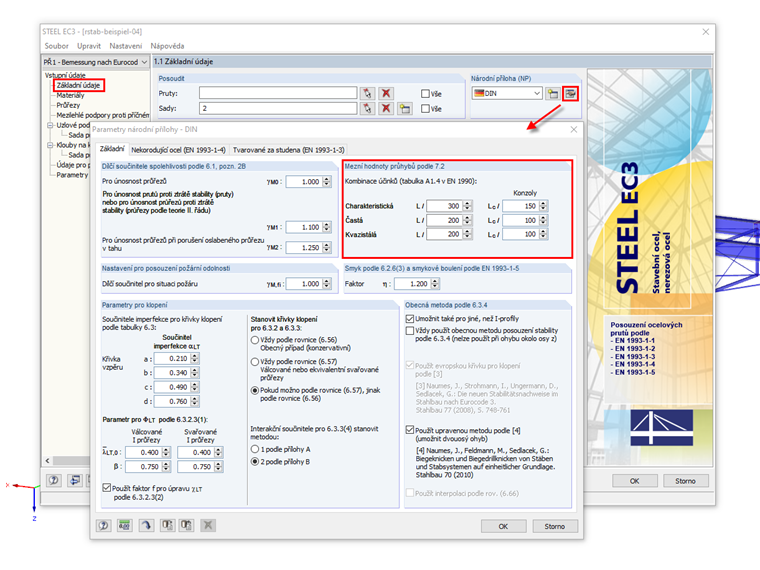Click the bridge logo on STEEL EC3 banner

(x=662, y=428)
